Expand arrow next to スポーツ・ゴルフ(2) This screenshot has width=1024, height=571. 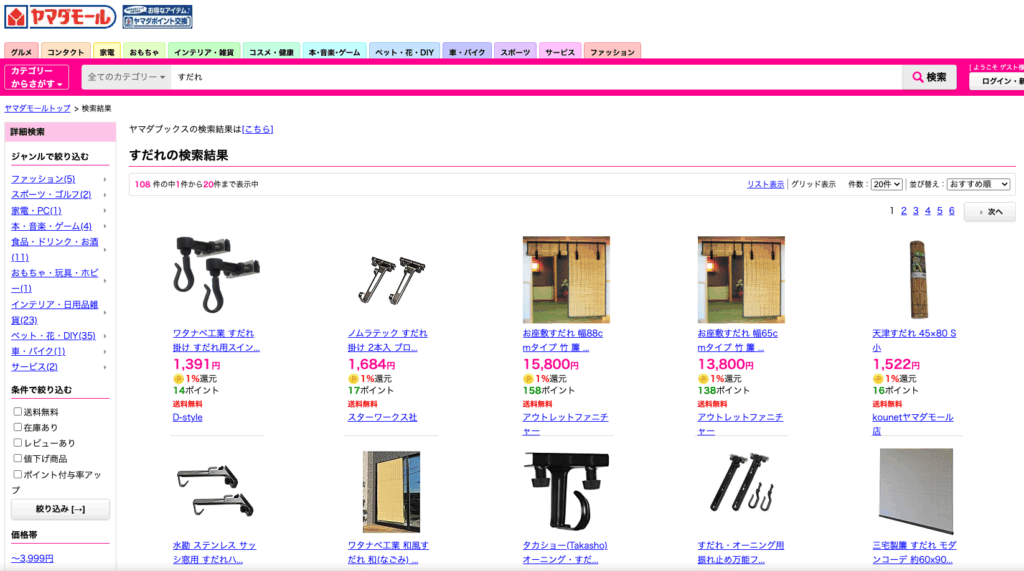(x=104, y=195)
